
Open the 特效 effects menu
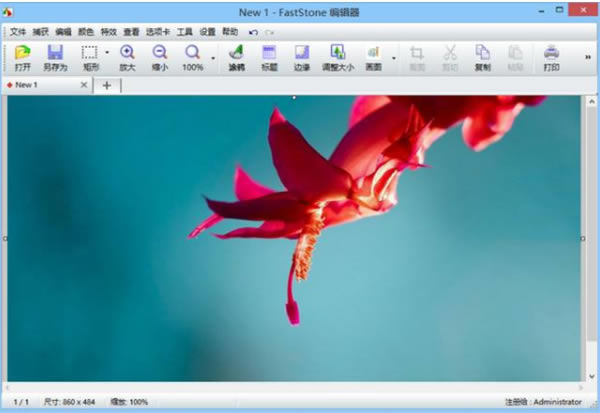click(109, 32)
